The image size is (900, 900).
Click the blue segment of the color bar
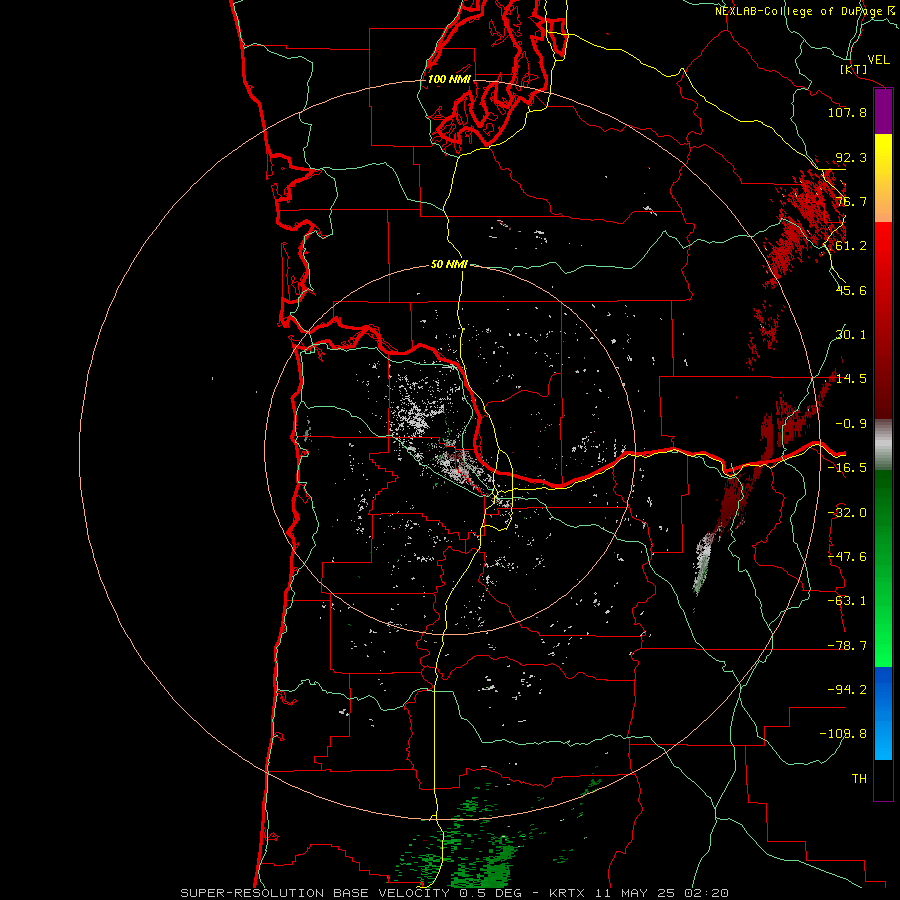tap(883, 713)
